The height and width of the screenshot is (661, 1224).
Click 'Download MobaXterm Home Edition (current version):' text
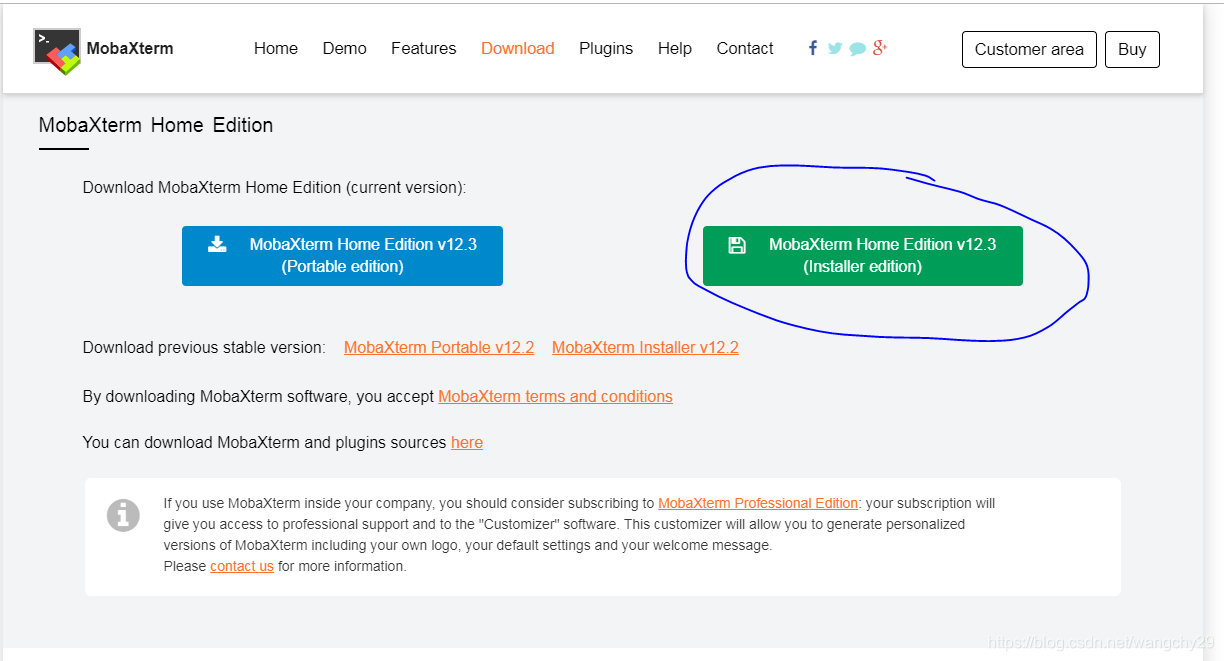coord(274,187)
